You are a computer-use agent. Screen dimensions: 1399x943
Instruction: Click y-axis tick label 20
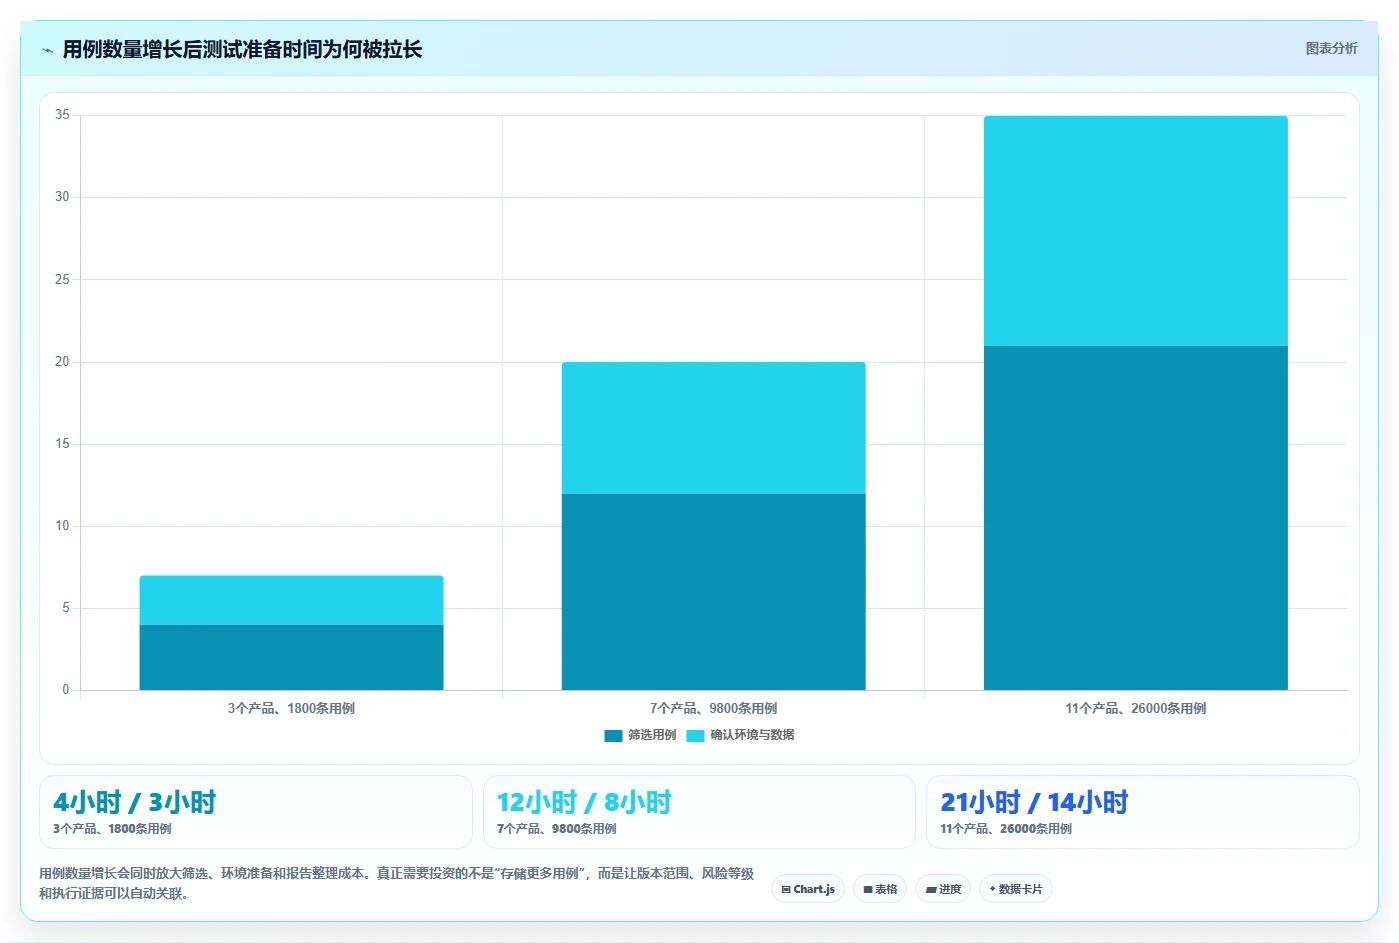62,361
